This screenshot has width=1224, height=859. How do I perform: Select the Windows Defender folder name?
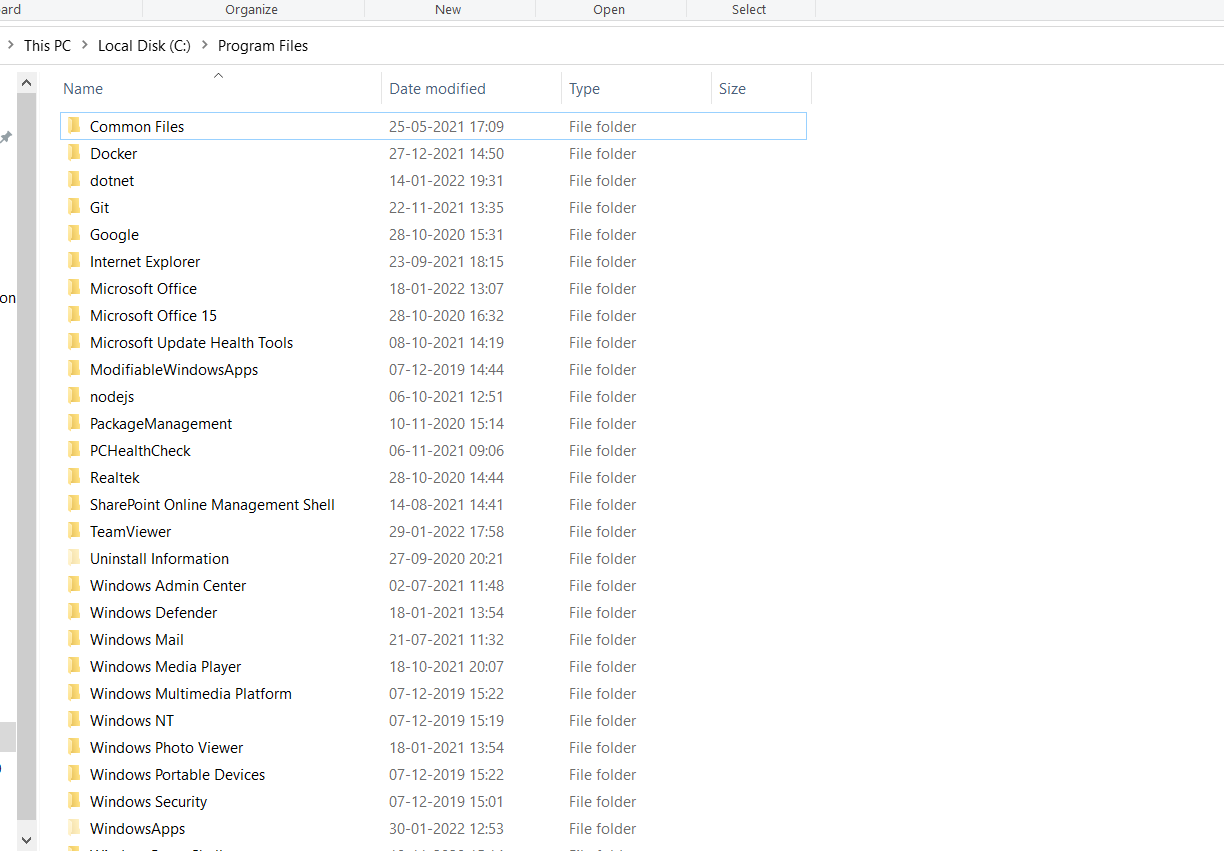click(154, 612)
